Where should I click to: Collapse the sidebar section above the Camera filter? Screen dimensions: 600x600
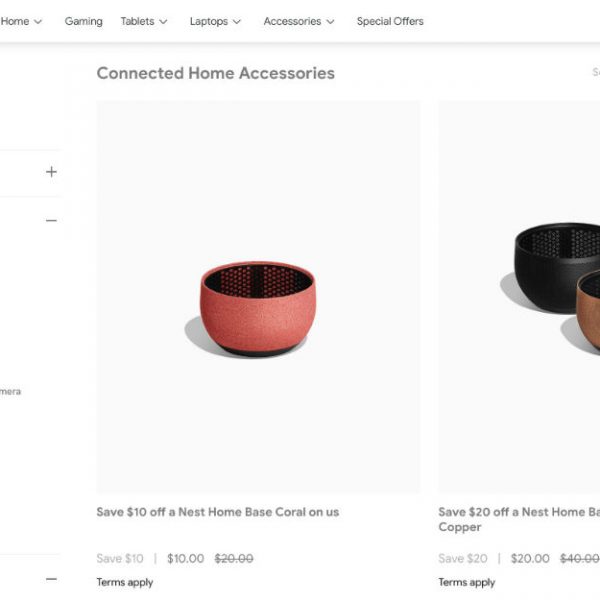click(52, 221)
